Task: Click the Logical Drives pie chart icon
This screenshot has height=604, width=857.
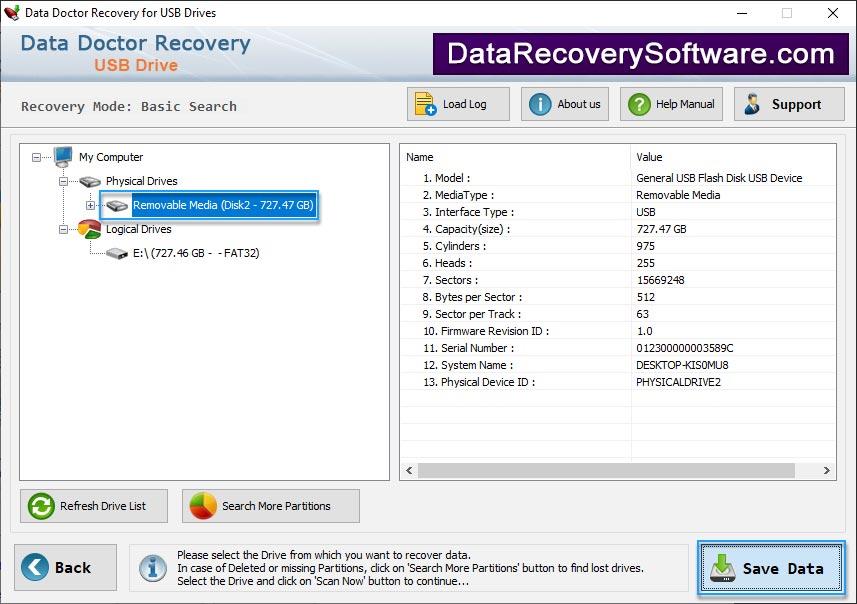Action: (x=90, y=229)
